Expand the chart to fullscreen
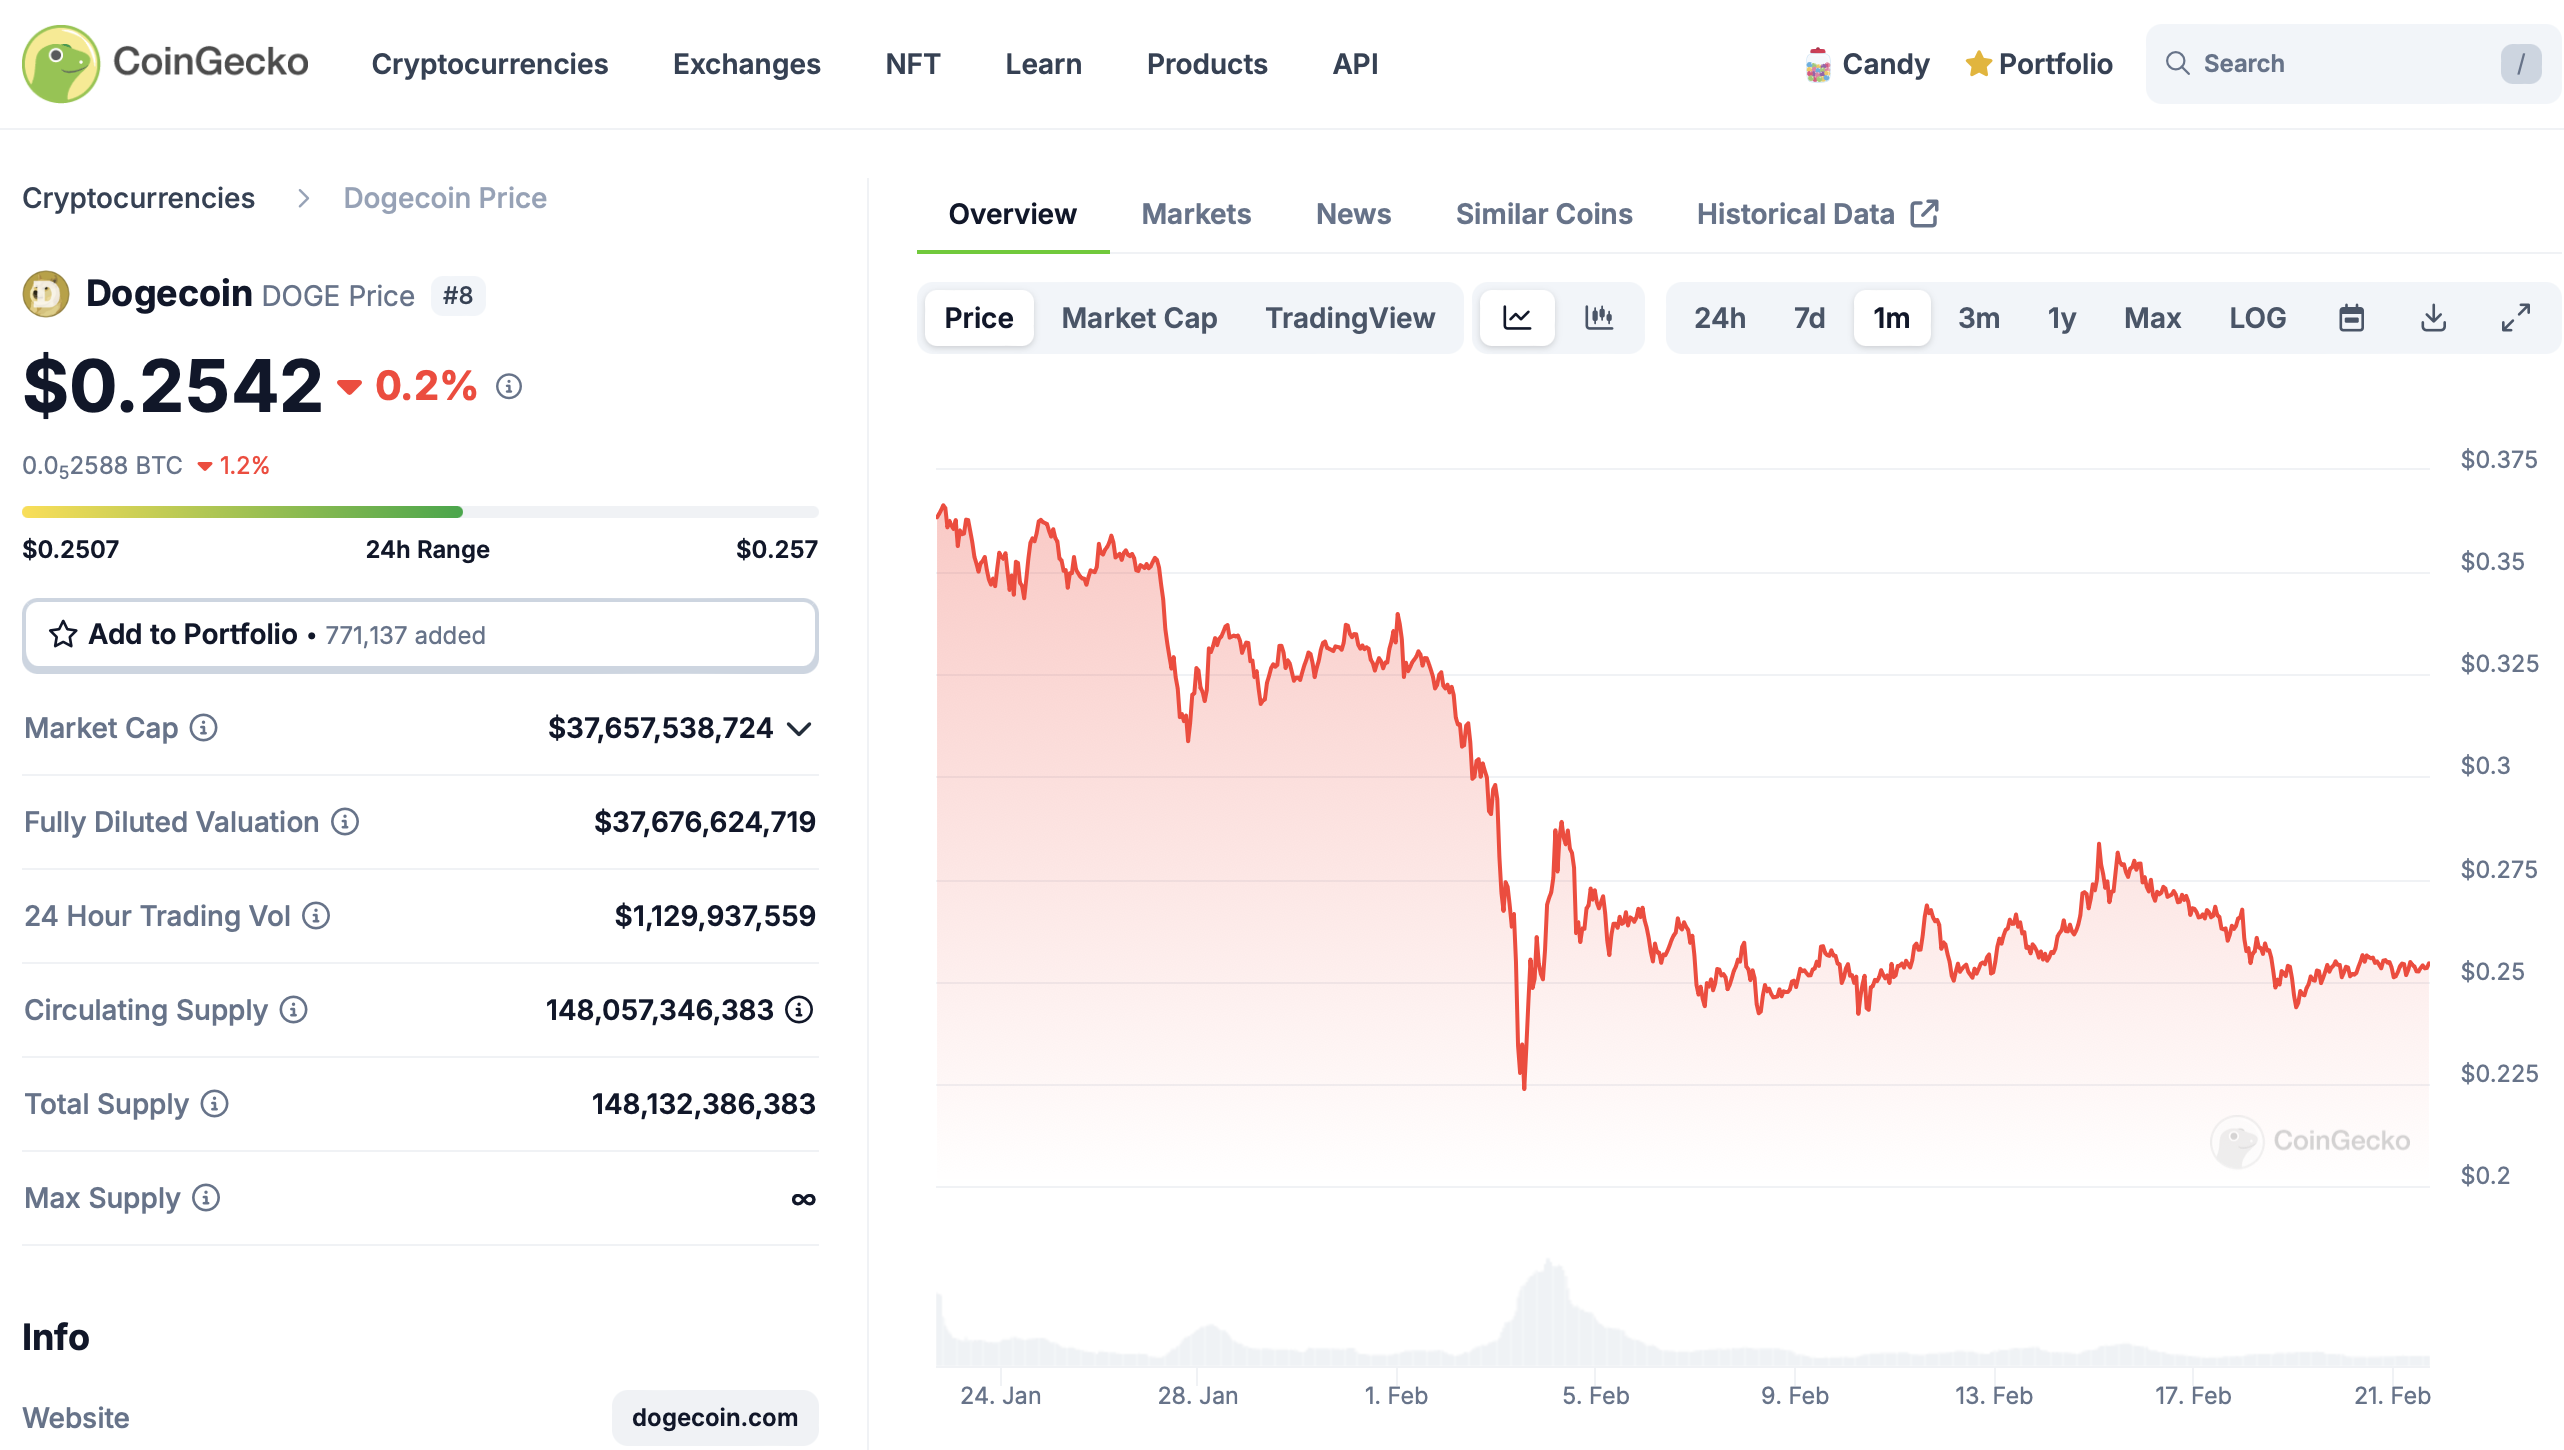The height and width of the screenshot is (1450, 2564). 2515,317
